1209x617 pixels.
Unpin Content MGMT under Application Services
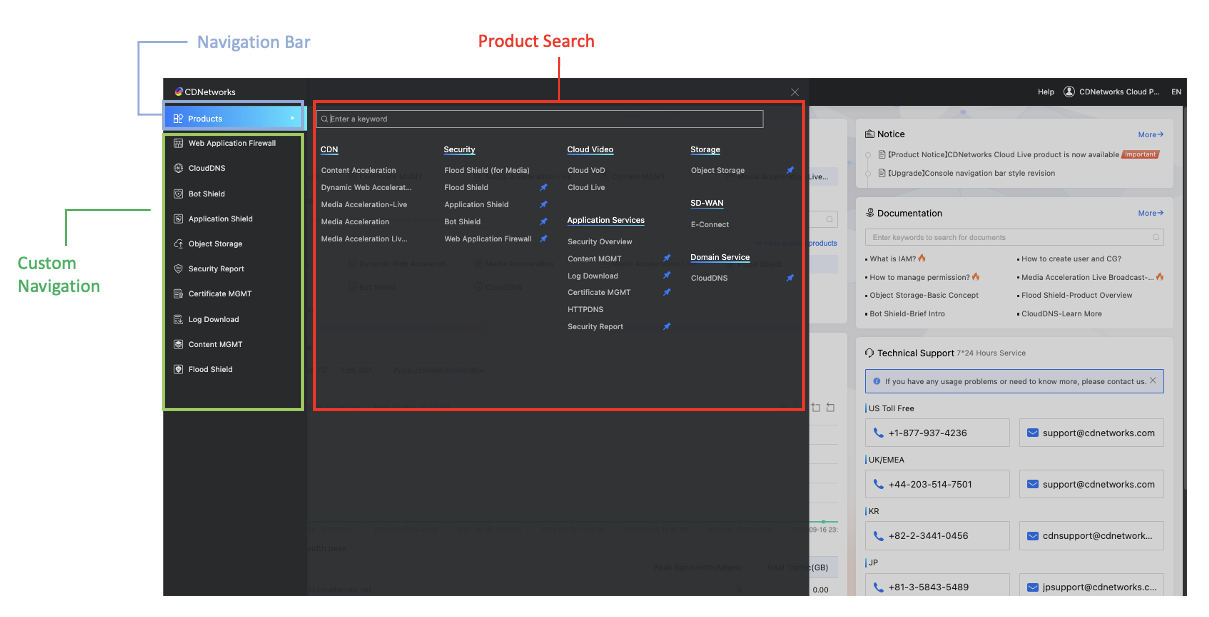(667, 258)
